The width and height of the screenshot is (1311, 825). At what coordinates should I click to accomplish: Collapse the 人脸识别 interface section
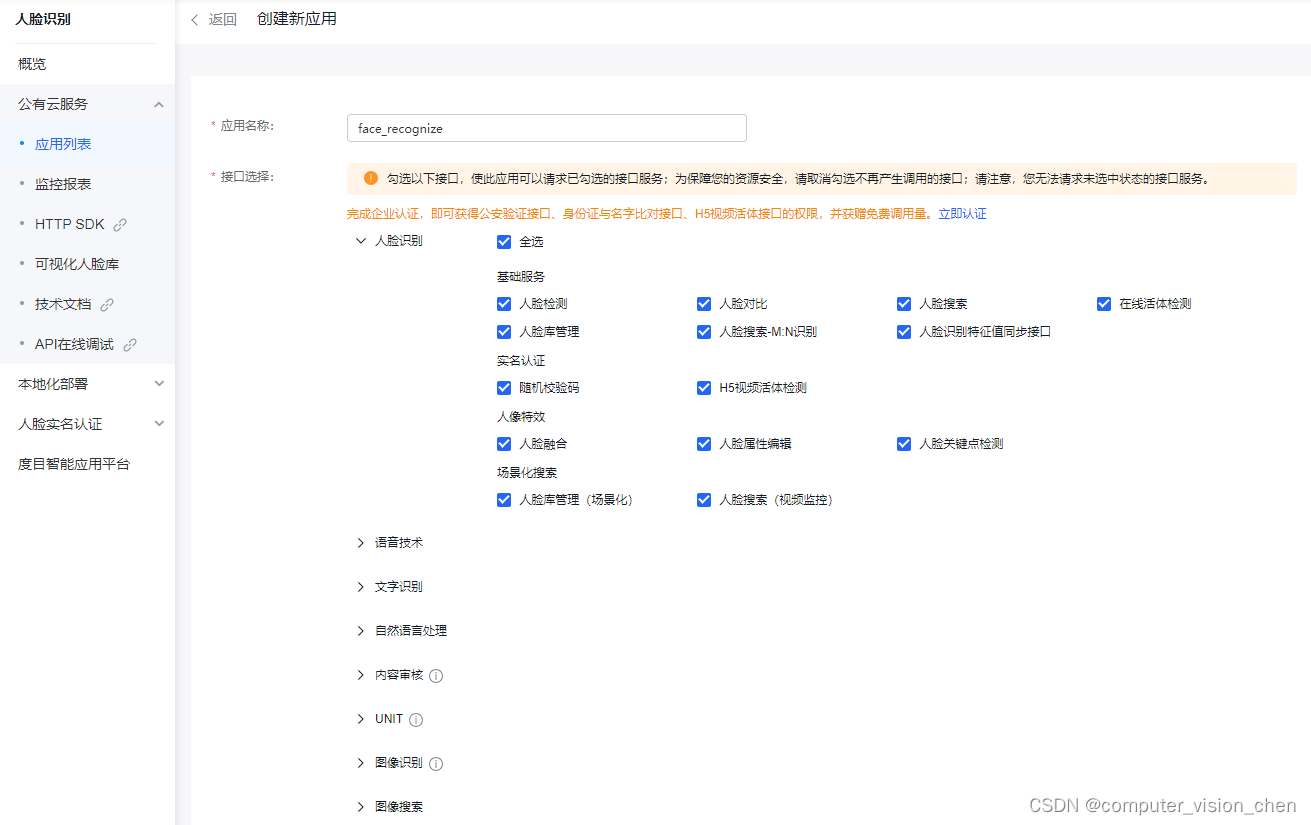[x=361, y=241]
